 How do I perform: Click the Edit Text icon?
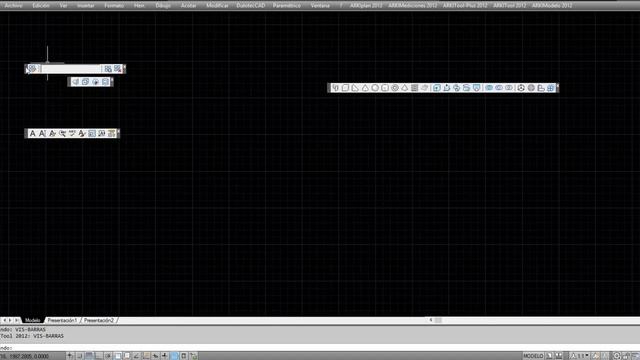[x=52, y=133]
